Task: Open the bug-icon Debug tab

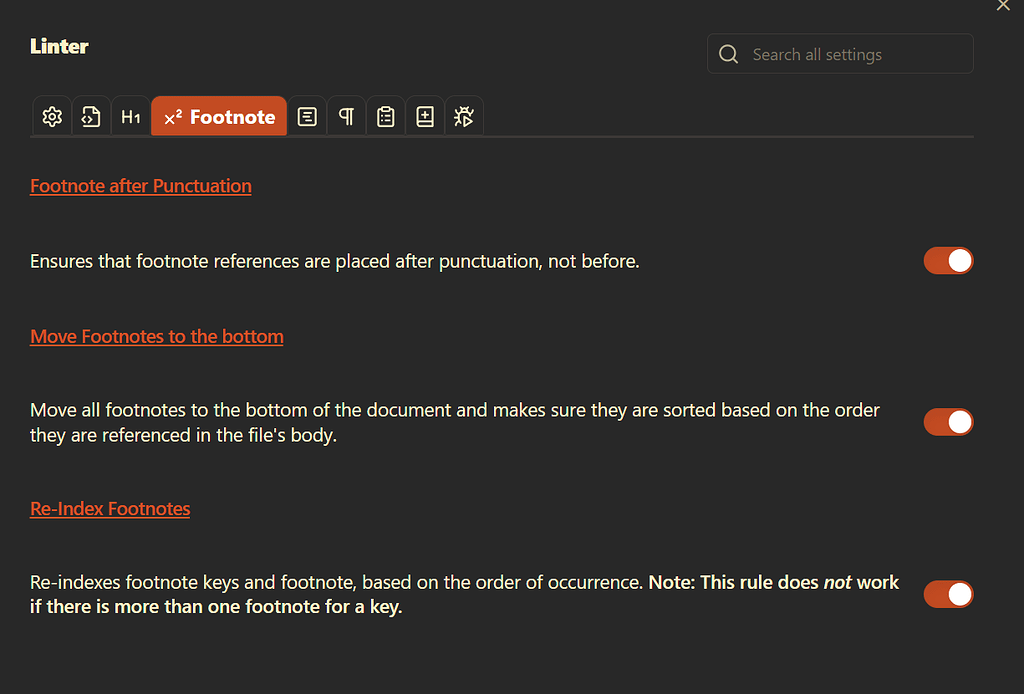Action: (464, 116)
